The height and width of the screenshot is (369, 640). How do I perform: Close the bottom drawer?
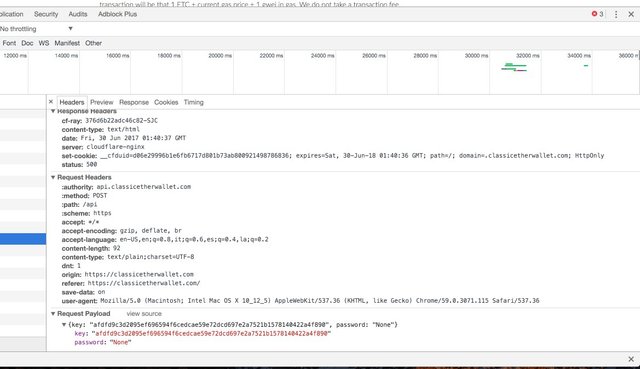click(631, 359)
